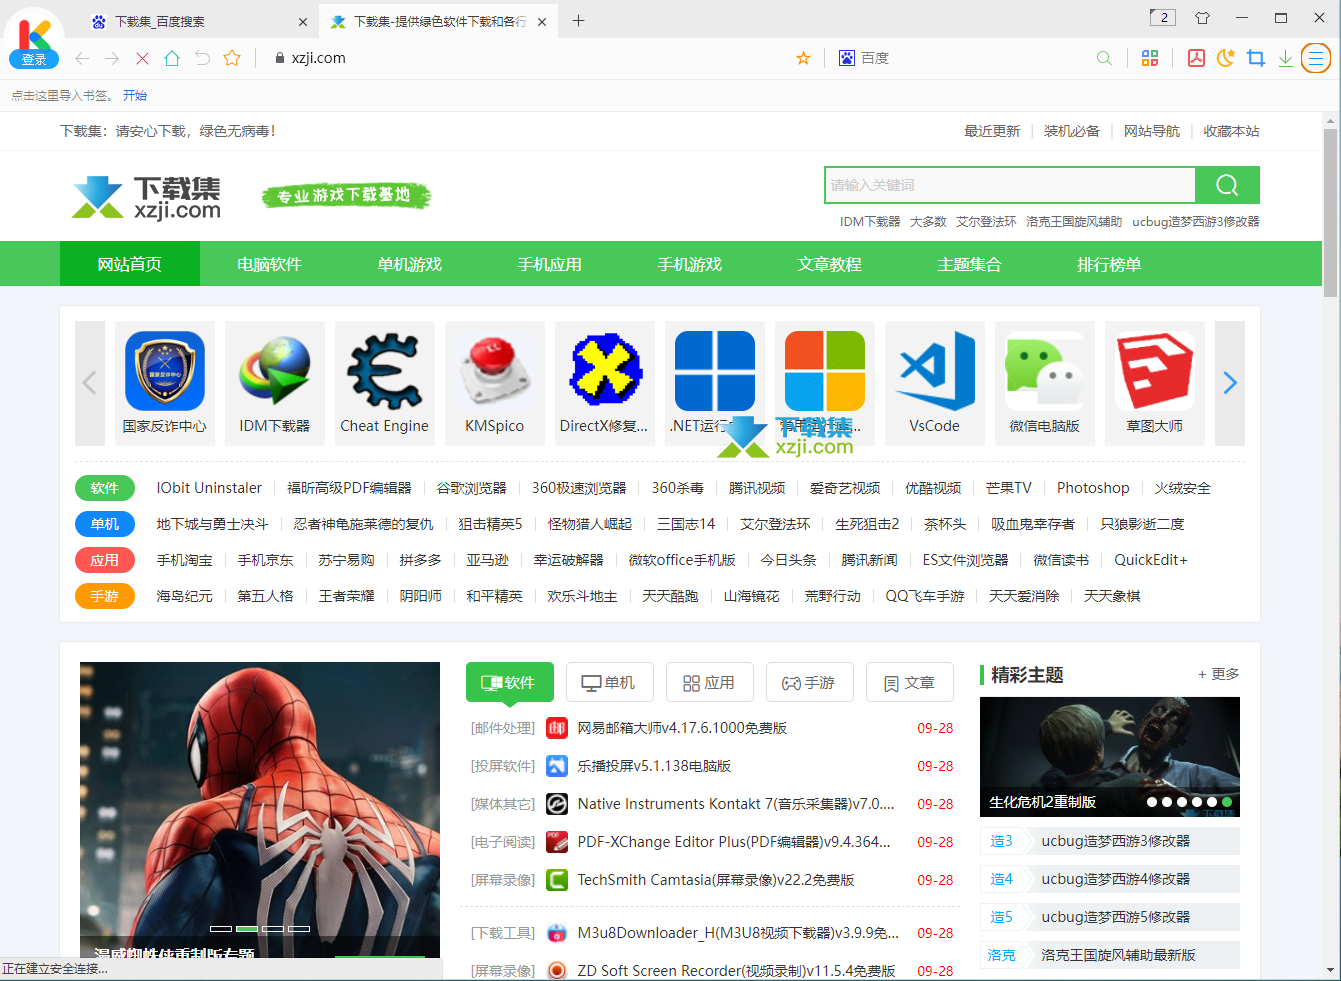Image resolution: width=1341 pixels, height=981 pixels.
Task: Click the screenshot crop icon
Action: pos(1256,58)
